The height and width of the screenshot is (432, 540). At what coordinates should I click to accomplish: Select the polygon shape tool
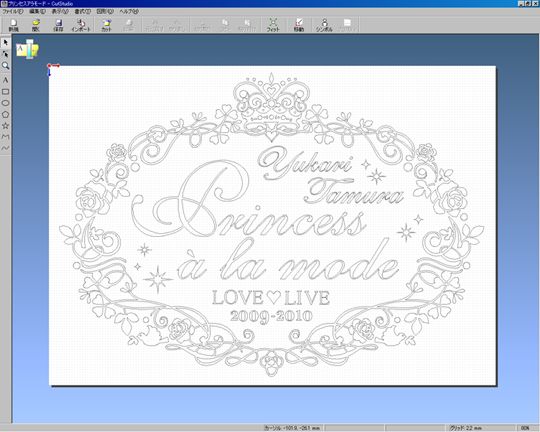[x=6, y=114]
